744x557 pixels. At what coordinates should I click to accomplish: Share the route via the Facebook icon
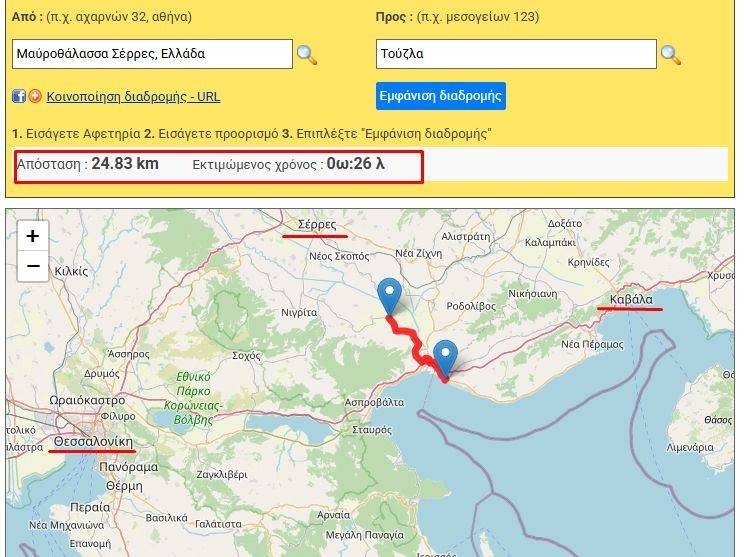tap(18, 97)
